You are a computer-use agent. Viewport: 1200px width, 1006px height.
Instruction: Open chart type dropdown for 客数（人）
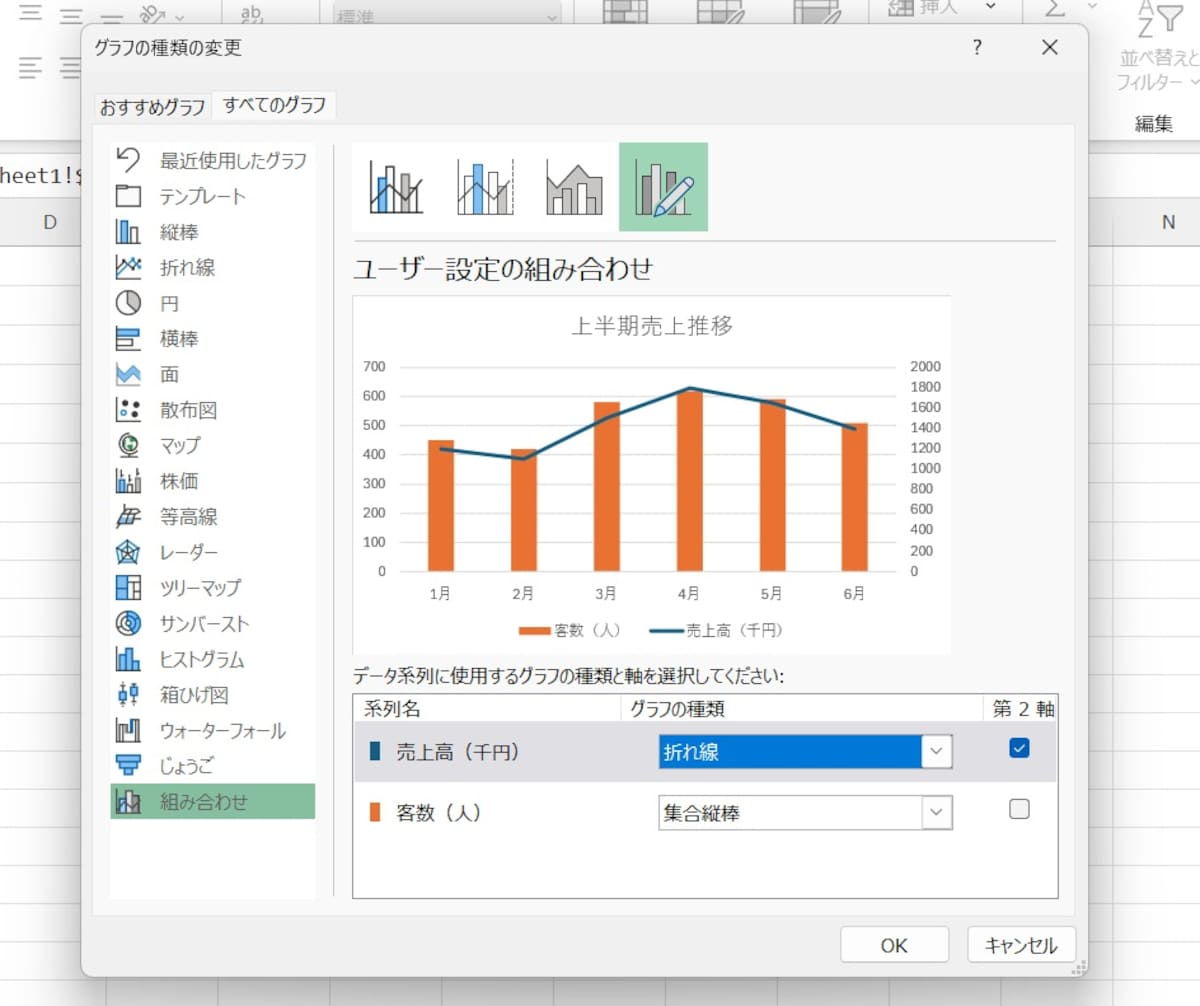[936, 813]
